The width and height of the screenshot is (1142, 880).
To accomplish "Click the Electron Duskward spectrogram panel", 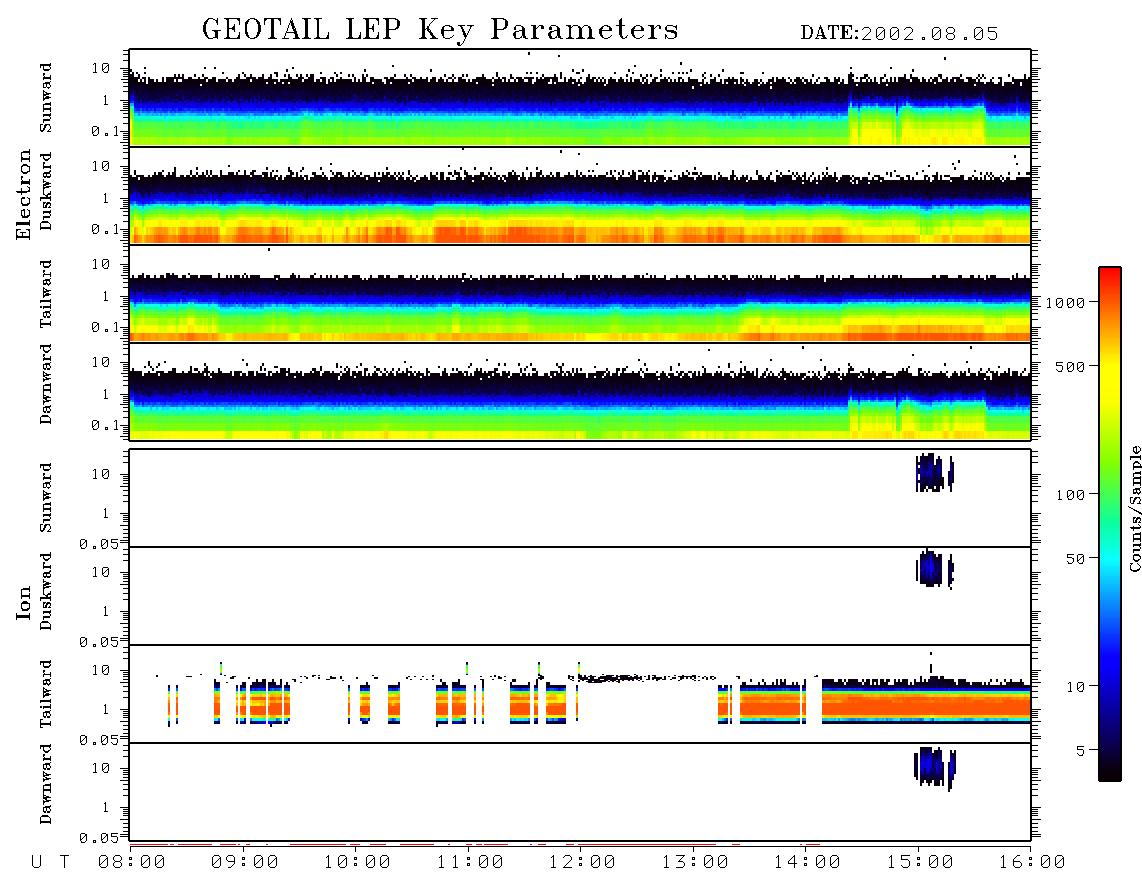I will point(580,195).
